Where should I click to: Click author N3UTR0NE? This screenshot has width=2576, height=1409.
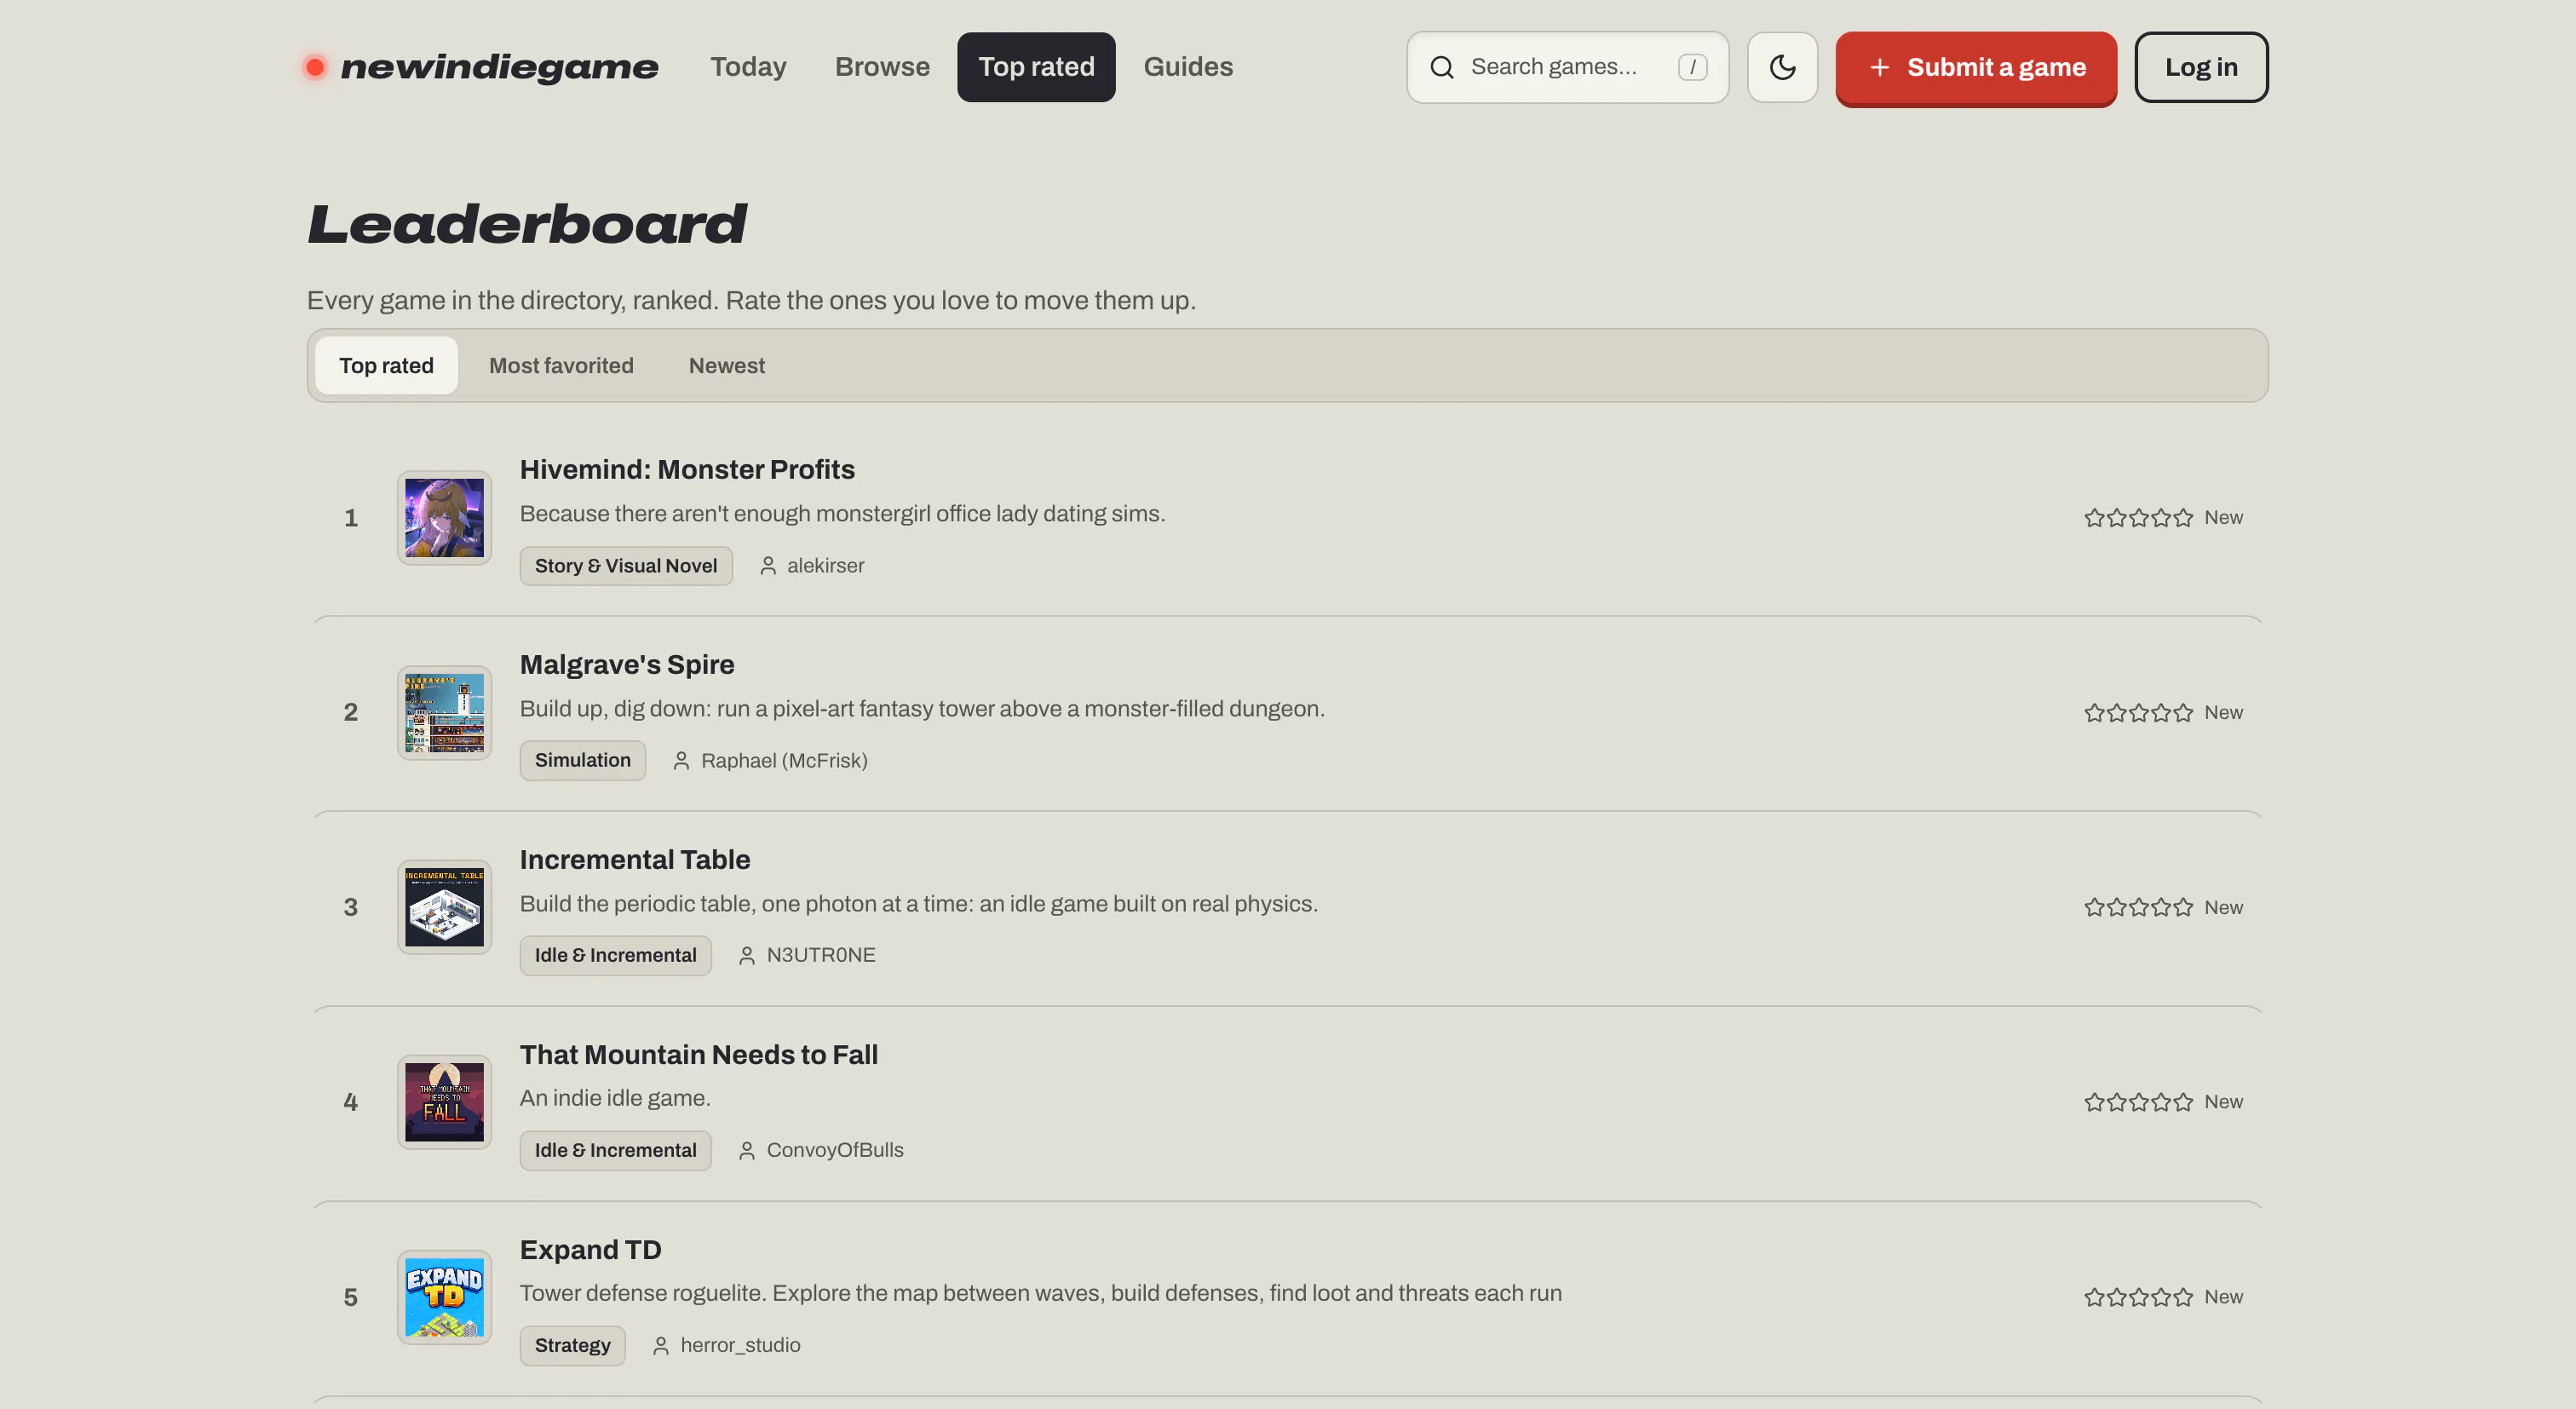click(x=821, y=955)
